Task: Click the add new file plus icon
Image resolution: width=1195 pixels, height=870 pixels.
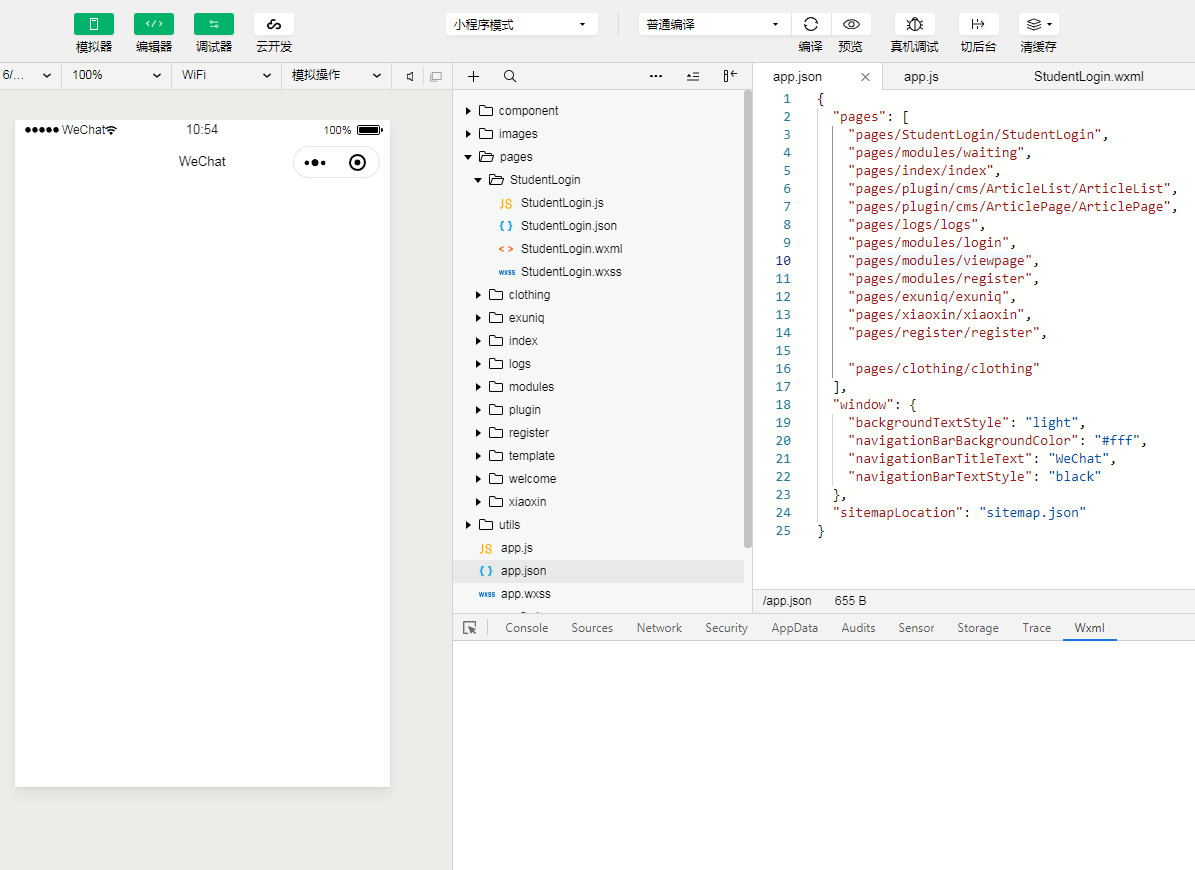Action: tap(473, 76)
